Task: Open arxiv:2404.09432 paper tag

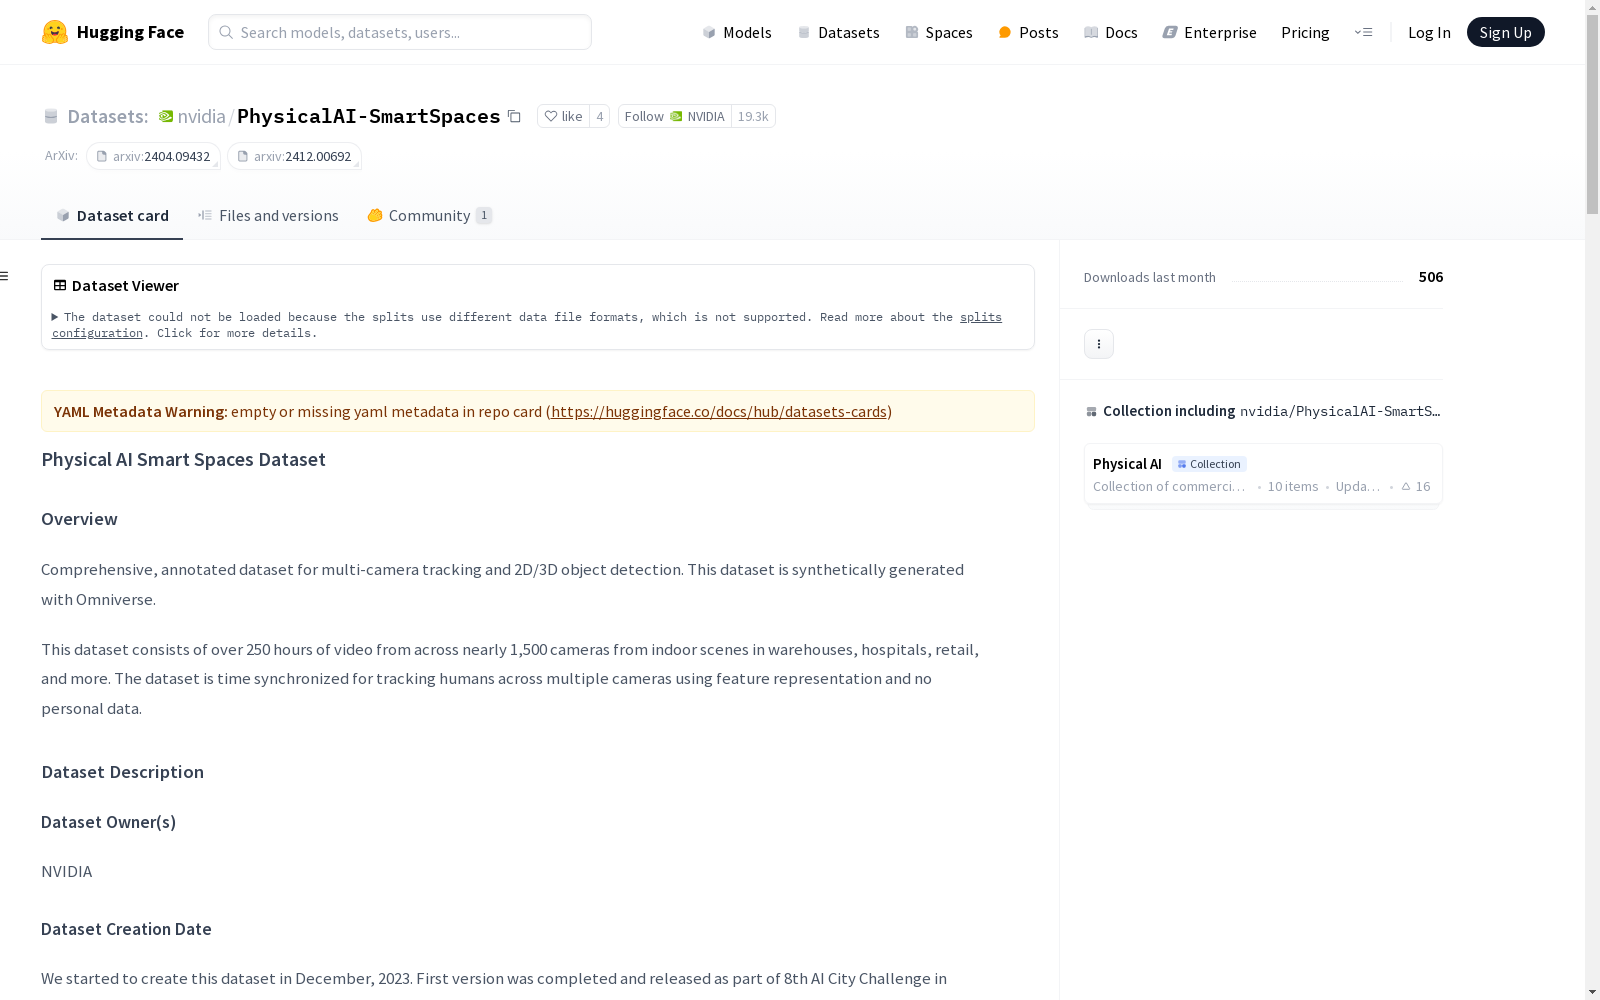Action: pyautogui.click(x=153, y=156)
